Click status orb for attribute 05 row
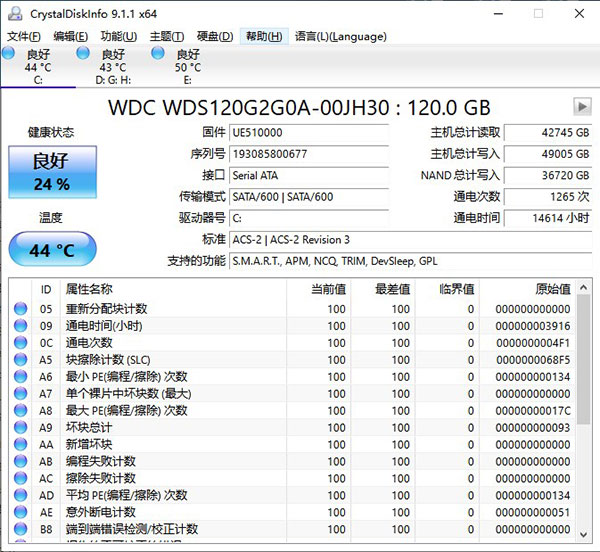Viewport: 600px width, 552px height. point(20,309)
